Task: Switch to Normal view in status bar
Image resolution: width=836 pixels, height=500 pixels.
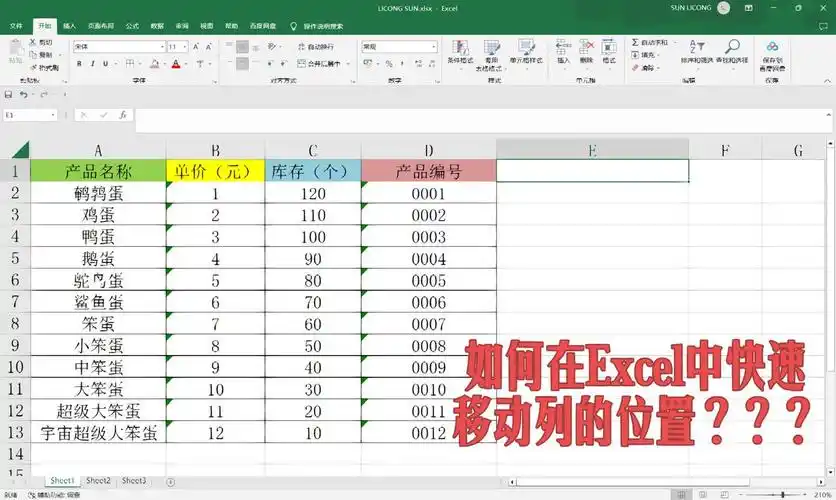Action: (681, 495)
